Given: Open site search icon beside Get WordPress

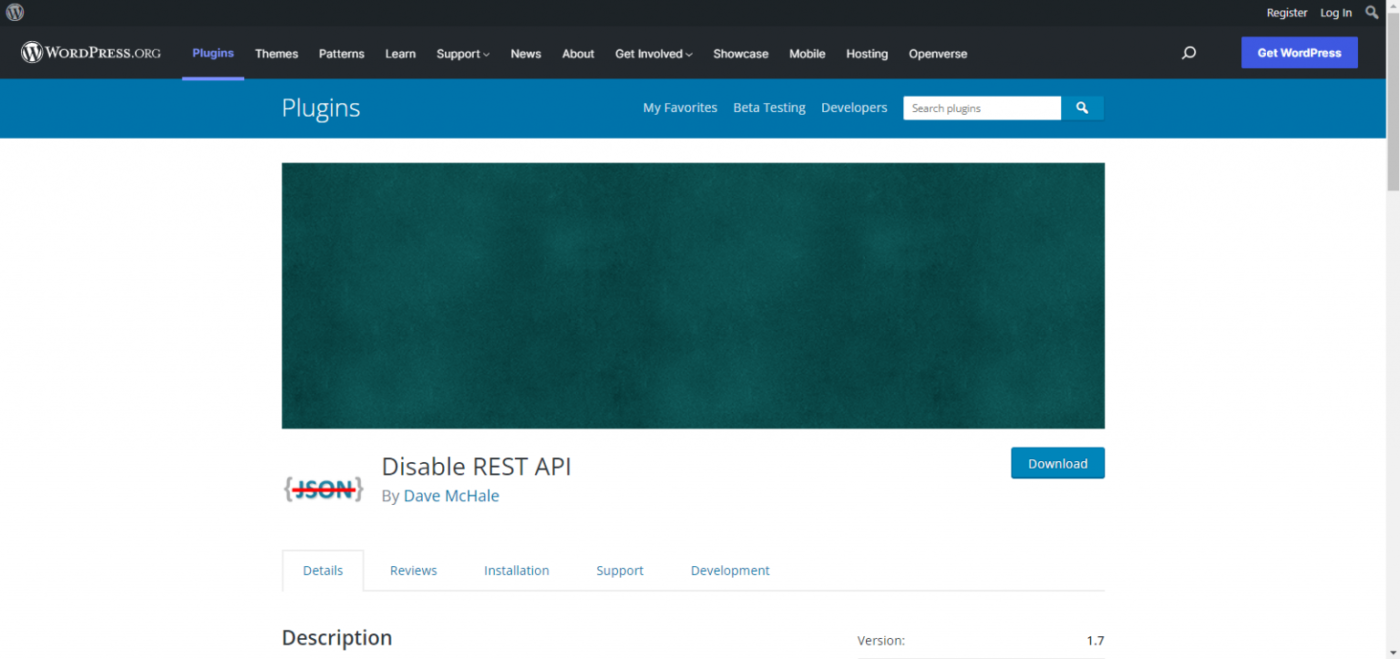Looking at the screenshot, I should tap(1189, 53).
